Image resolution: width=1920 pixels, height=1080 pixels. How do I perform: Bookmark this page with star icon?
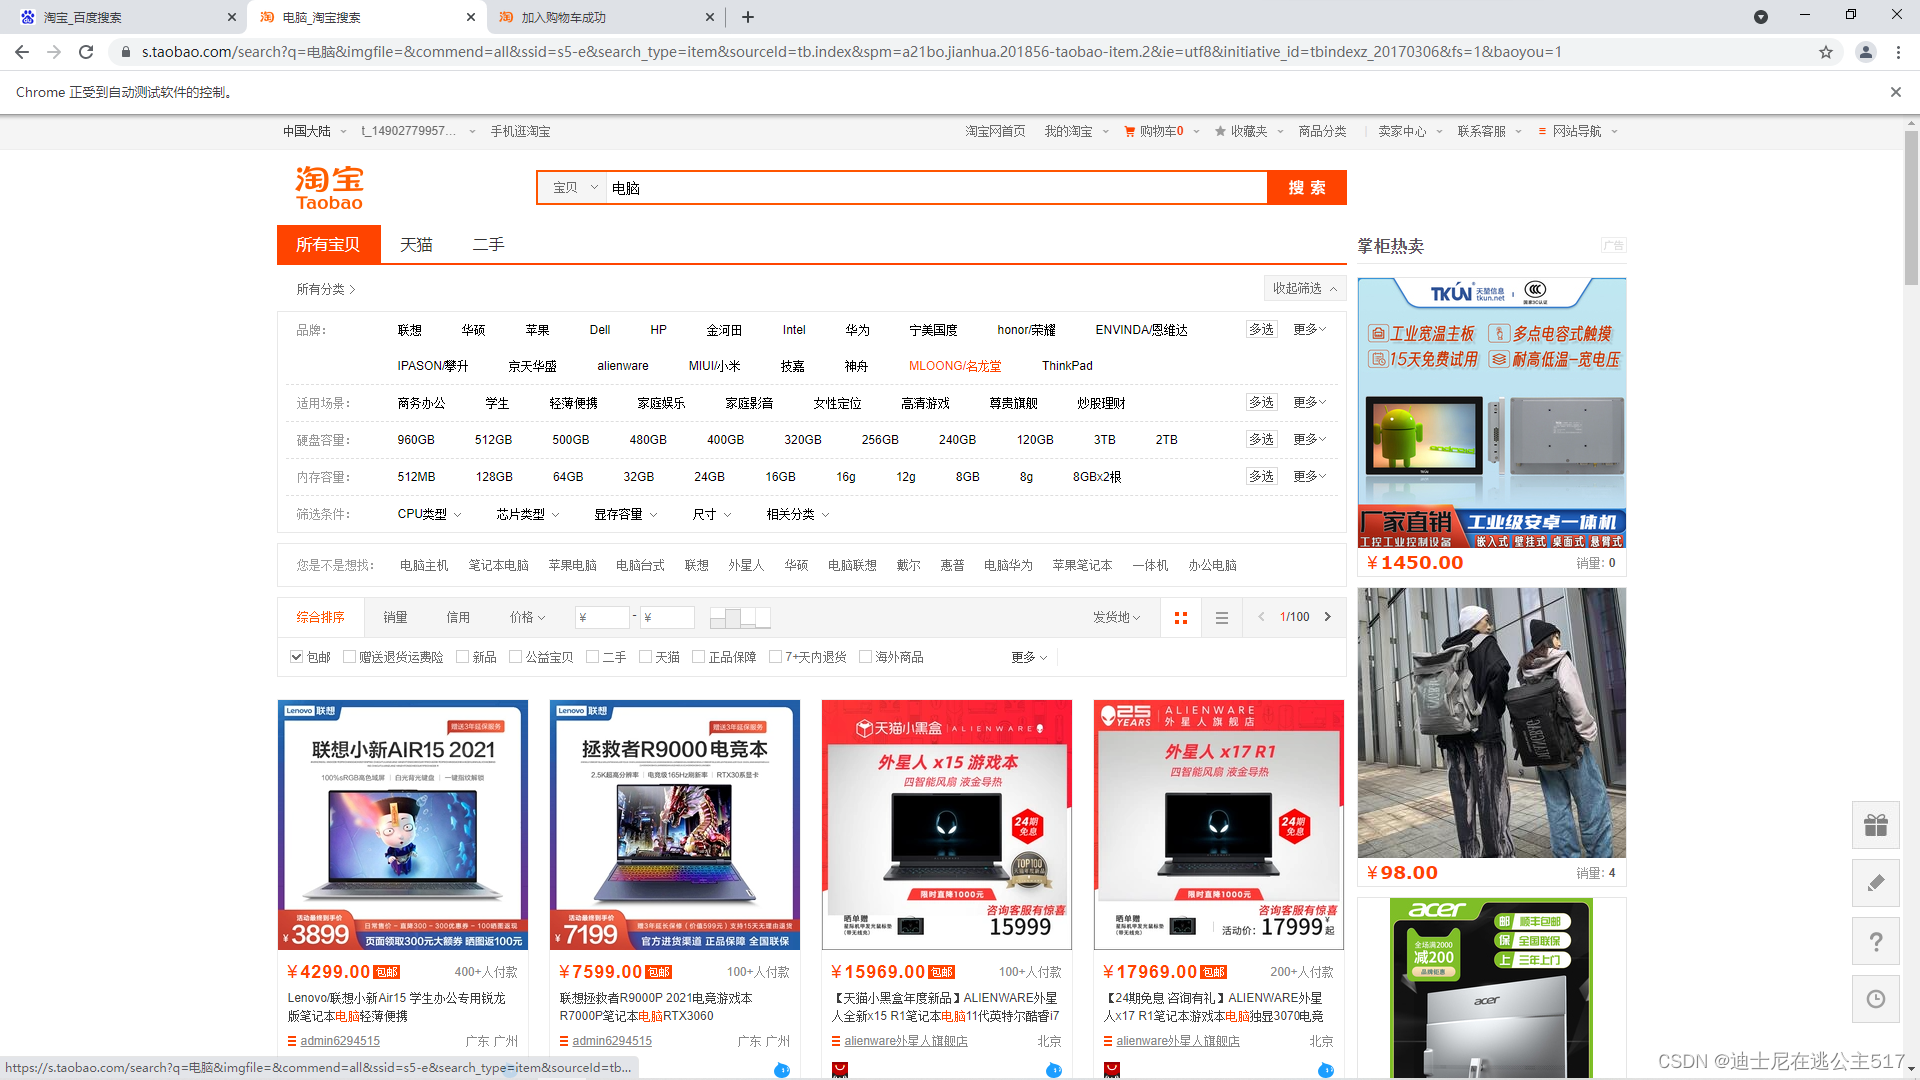coord(1826,52)
